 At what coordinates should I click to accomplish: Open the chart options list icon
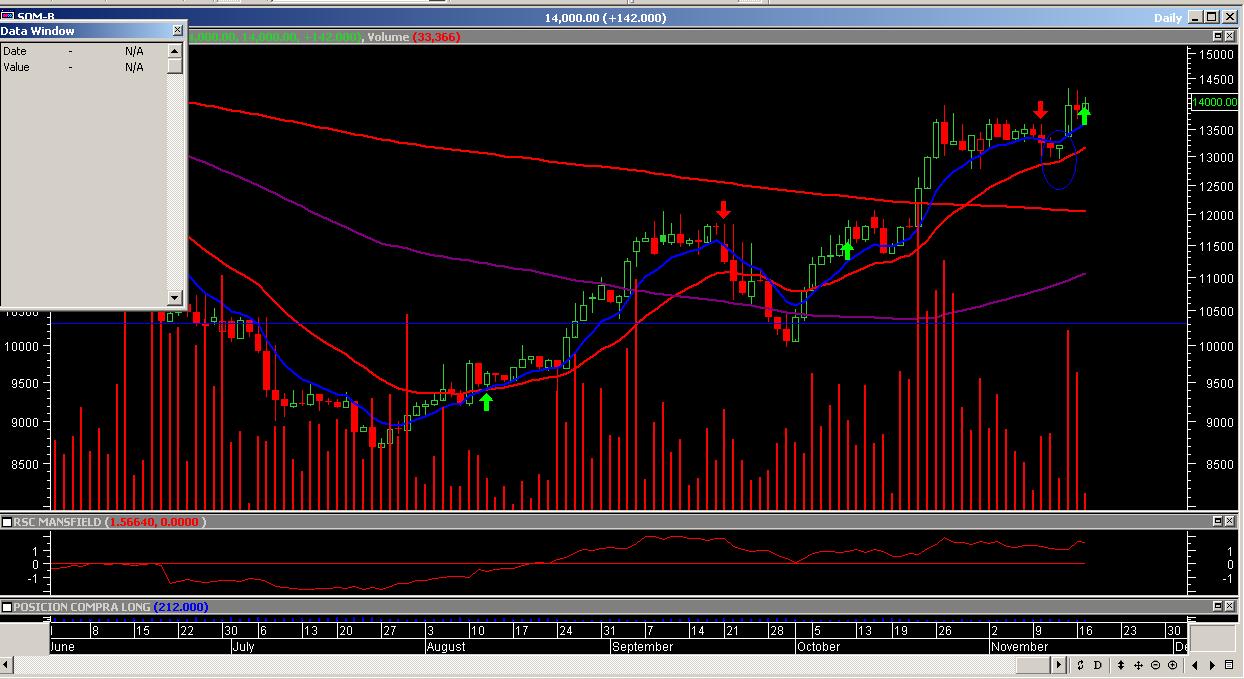1229,665
